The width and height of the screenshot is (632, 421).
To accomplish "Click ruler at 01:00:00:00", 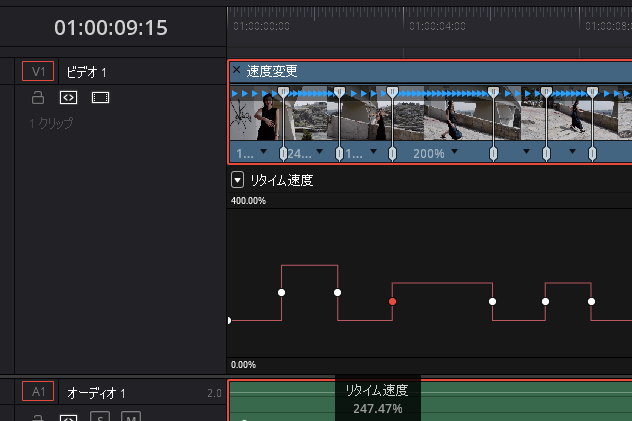I will 261,27.
